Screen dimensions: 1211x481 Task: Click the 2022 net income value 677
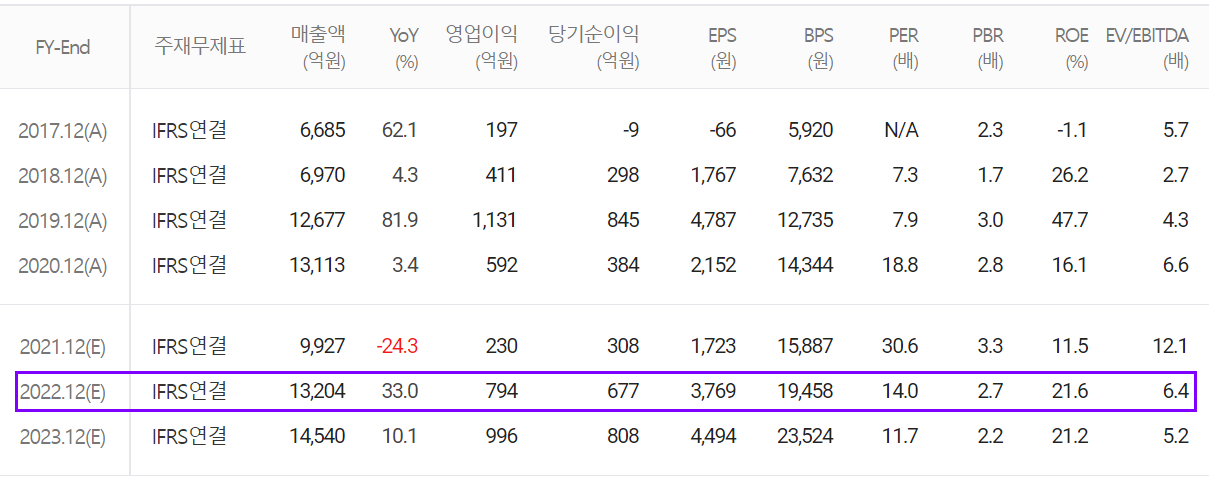coord(623,391)
